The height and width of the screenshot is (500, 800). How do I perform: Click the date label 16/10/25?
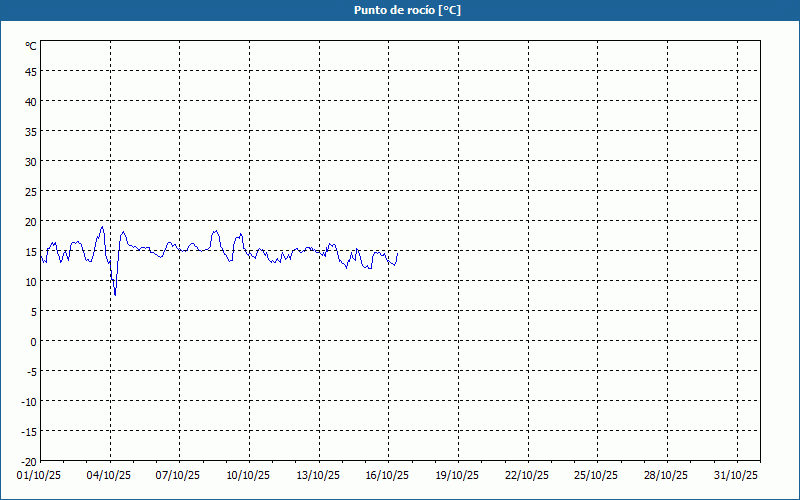[387, 476]
